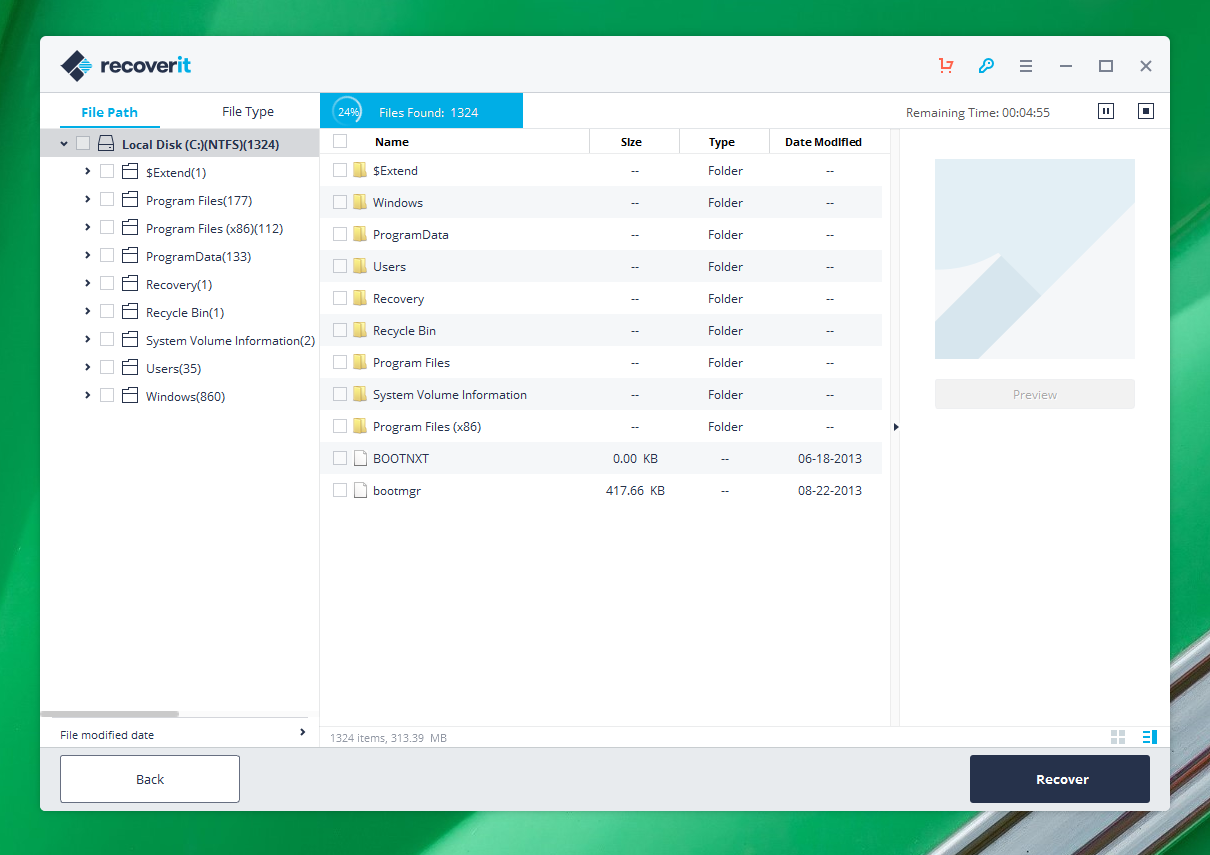Click the preview placeholder image

click(1035, 259)
